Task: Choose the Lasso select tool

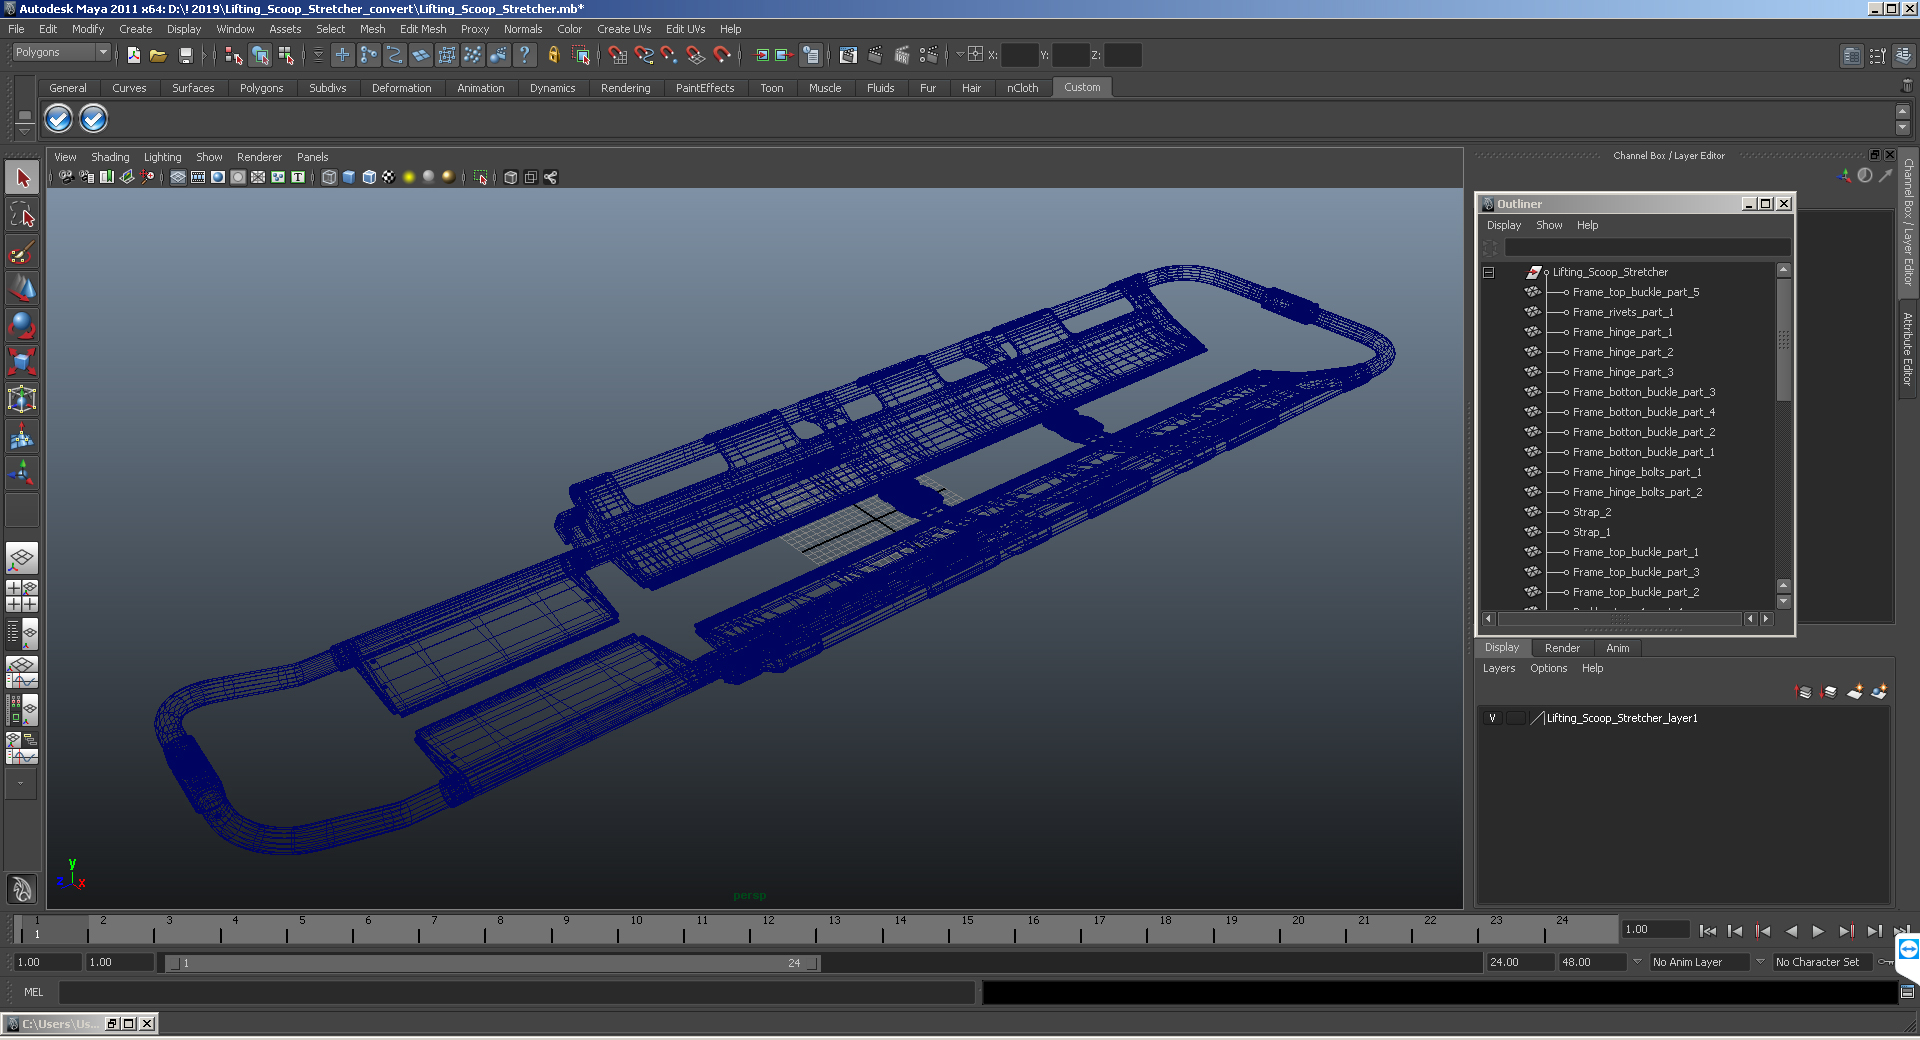Action: click(22, 215)
